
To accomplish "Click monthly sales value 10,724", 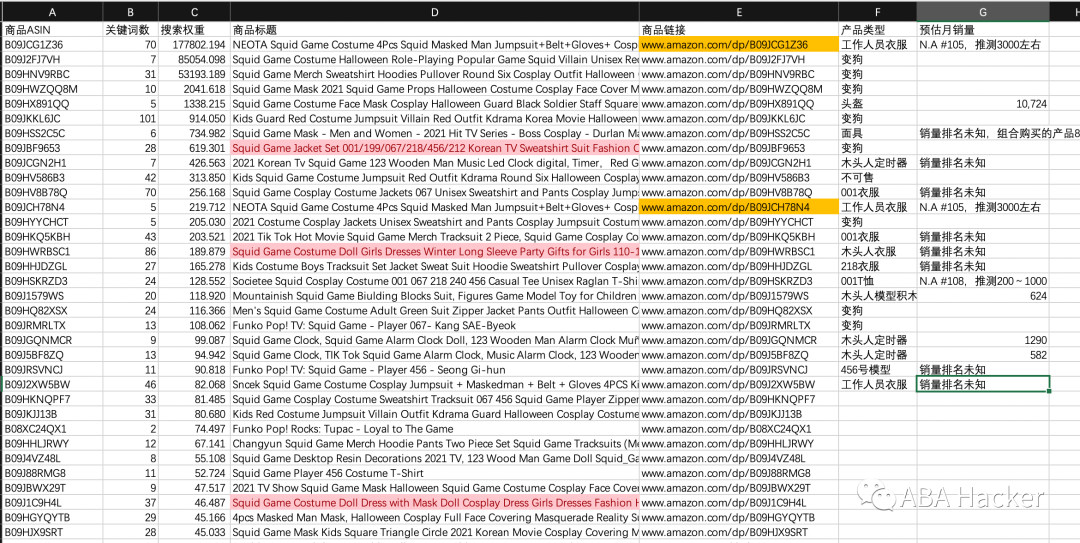I will 983,104.
